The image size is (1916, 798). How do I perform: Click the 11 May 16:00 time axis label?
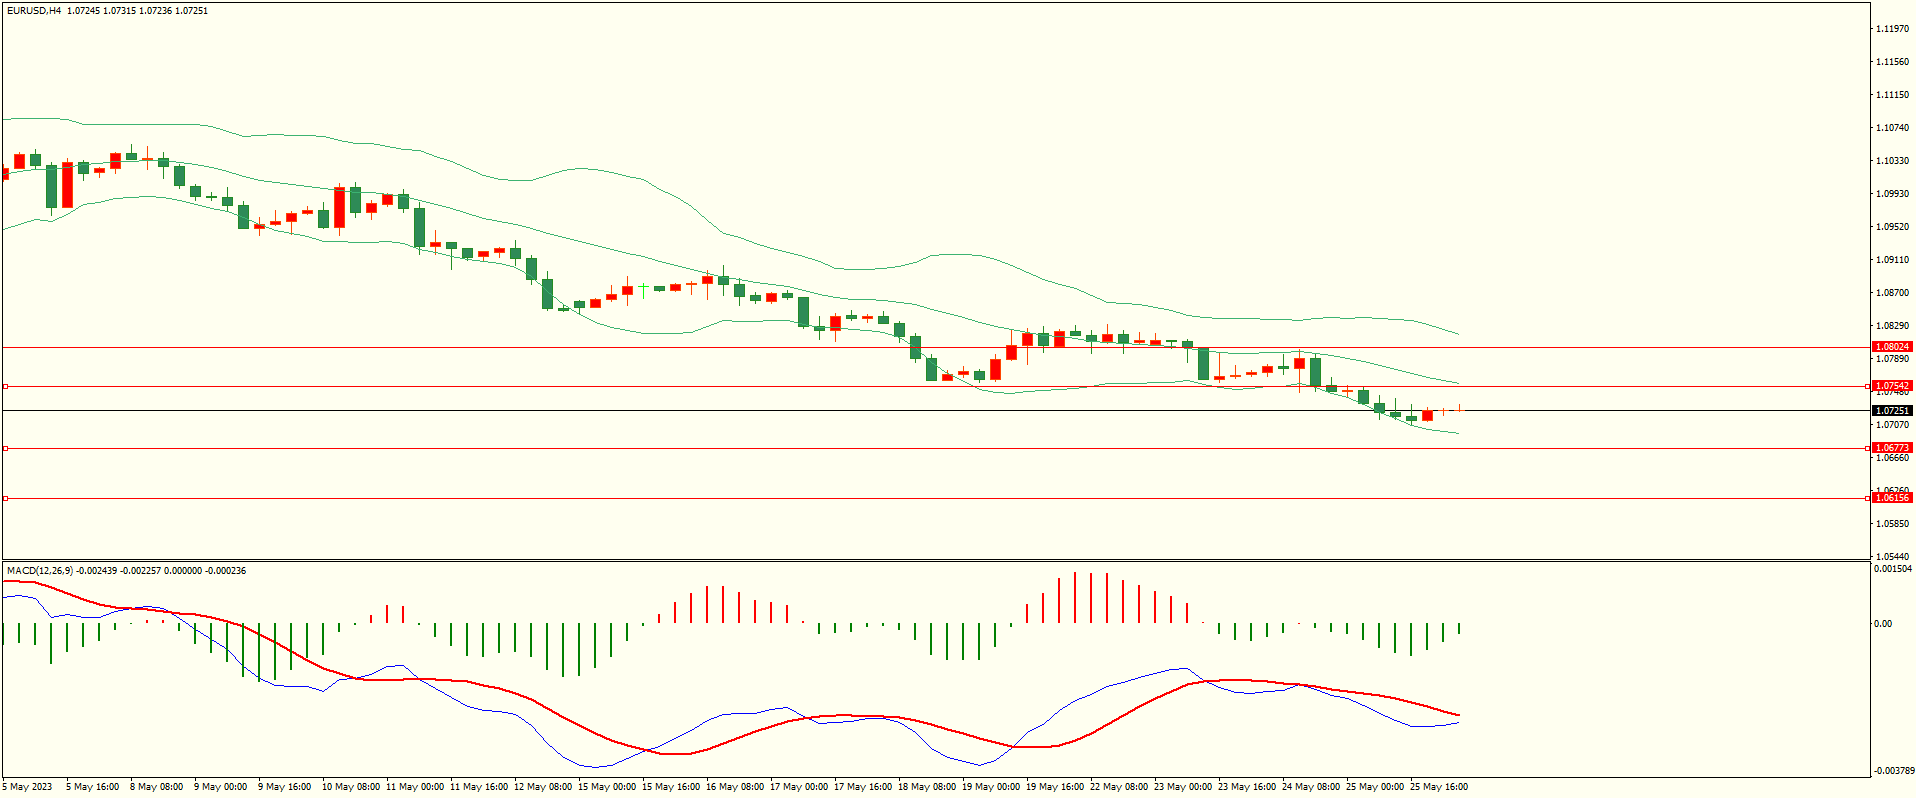coord(478,787)
